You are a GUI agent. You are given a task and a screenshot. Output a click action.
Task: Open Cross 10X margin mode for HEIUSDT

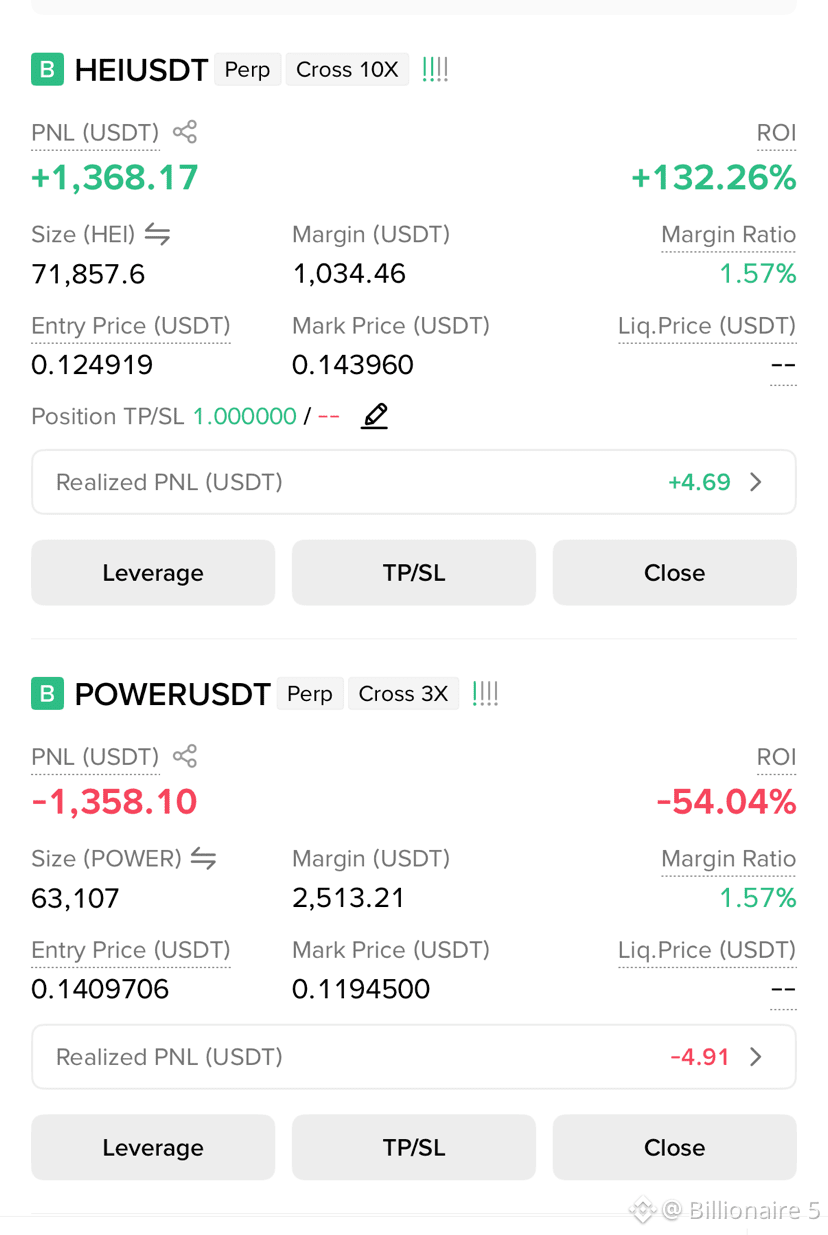pos(347,70)
